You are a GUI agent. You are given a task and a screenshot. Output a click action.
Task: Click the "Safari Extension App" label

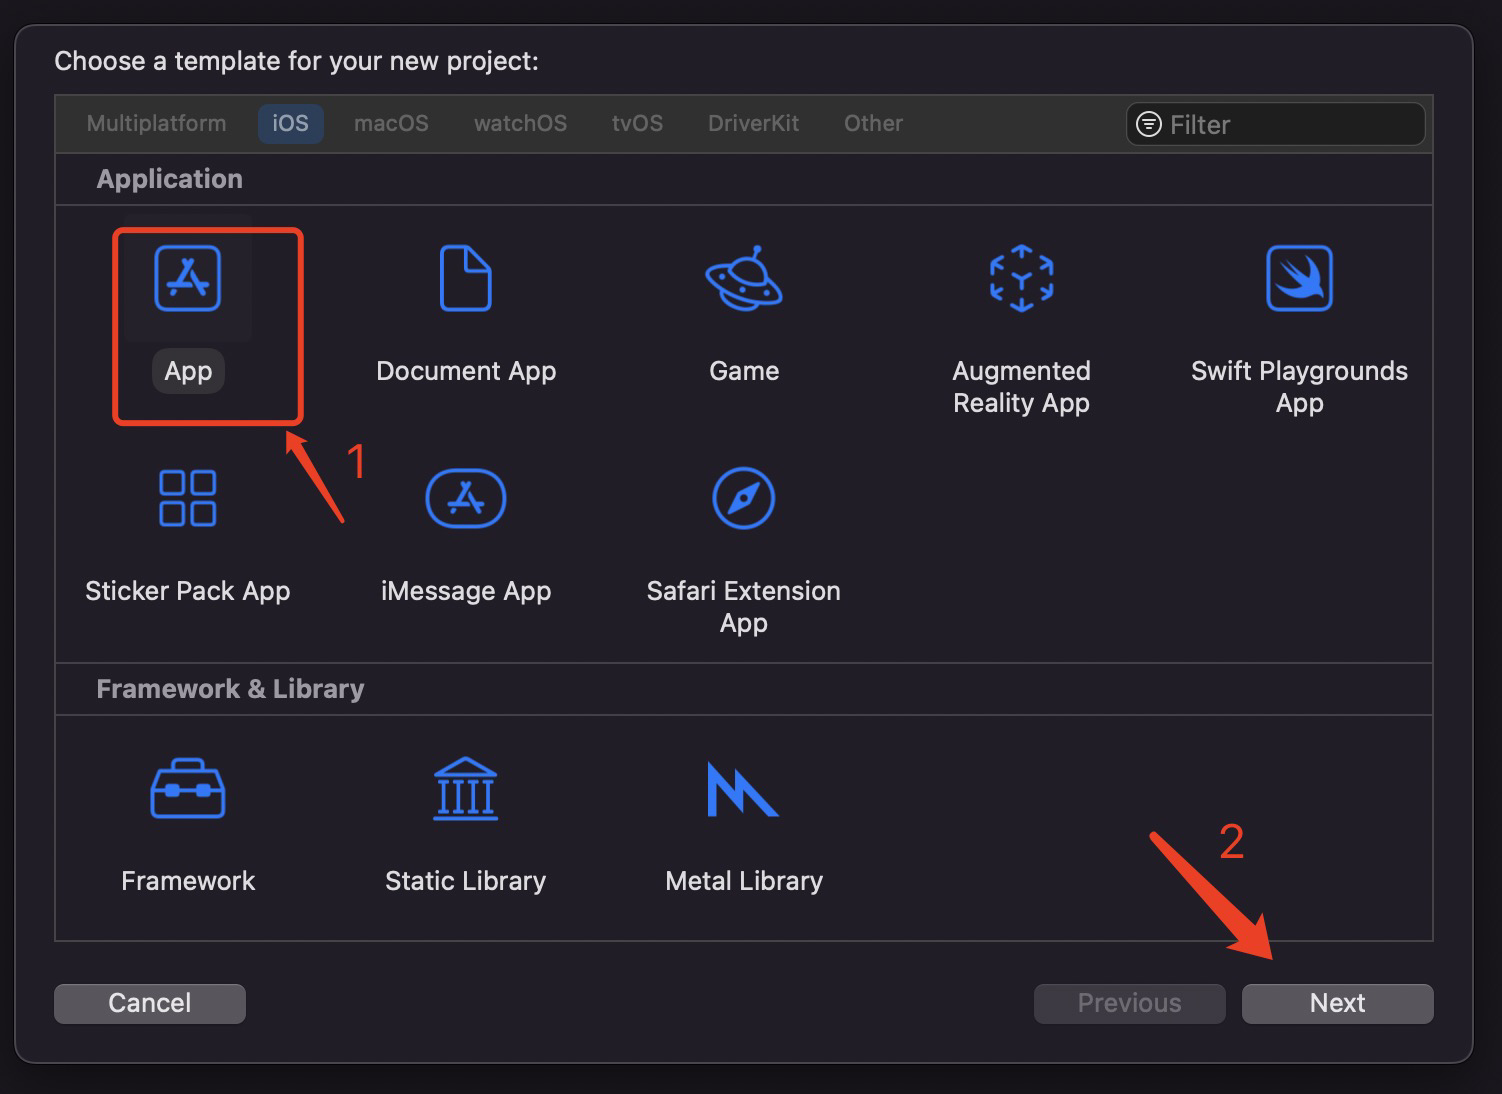(x=743, y=607)
